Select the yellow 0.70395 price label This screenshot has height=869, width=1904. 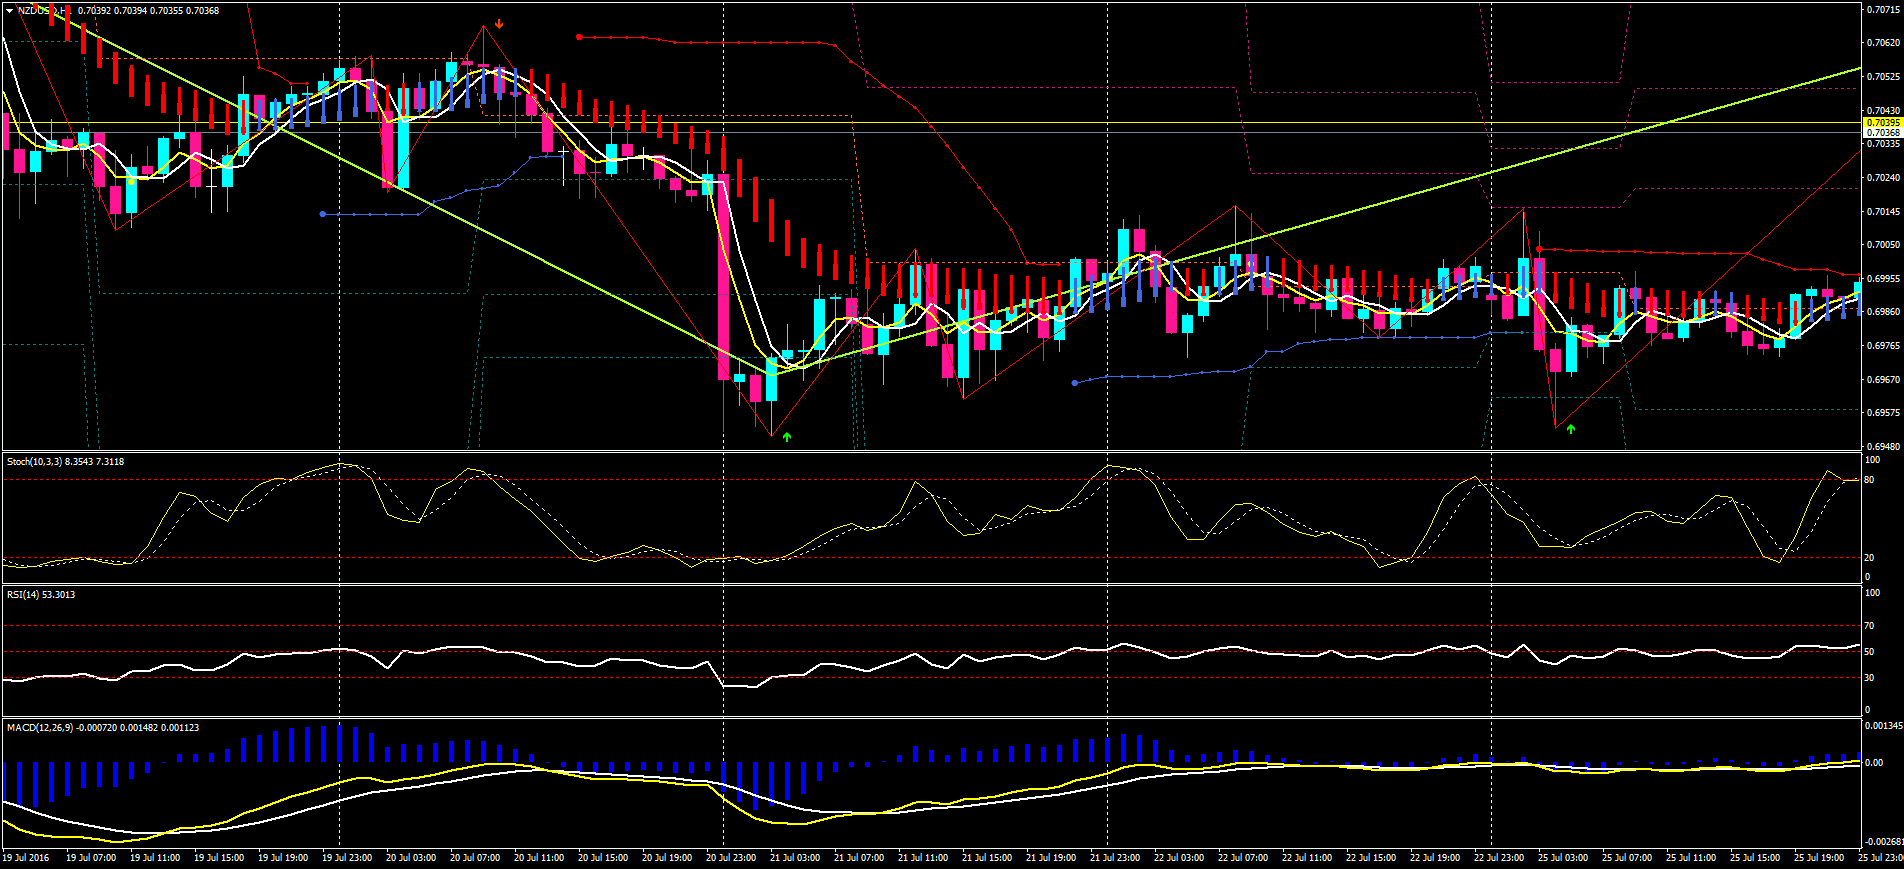click(x=1883, y=123)
